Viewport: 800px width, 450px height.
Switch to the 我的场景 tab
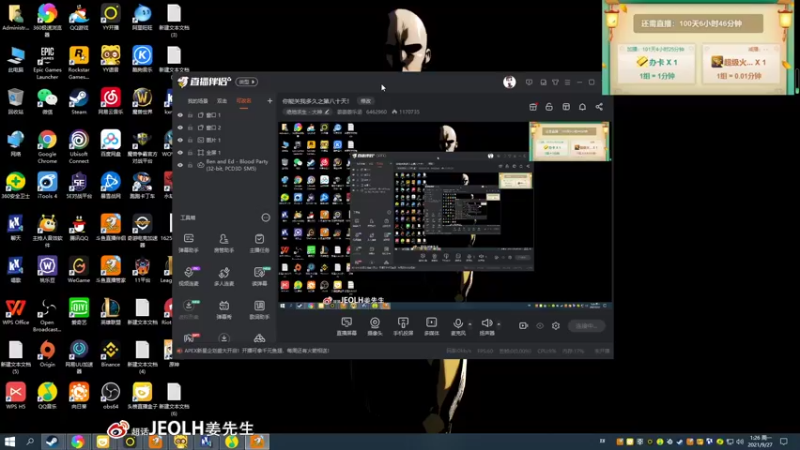click(x=197, y=101)
